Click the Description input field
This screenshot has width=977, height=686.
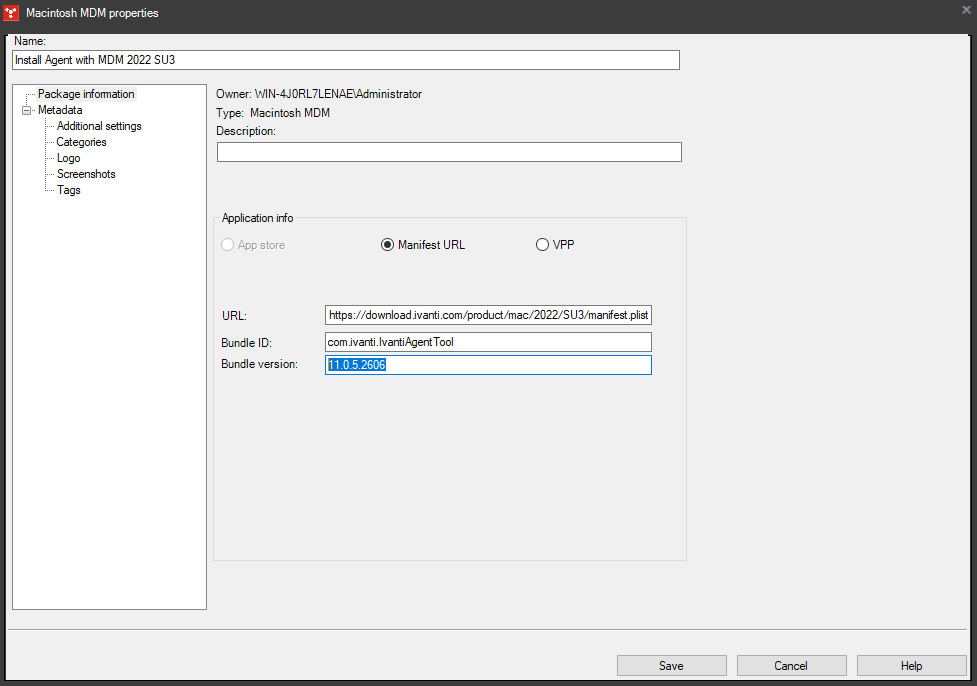(x=448, y=151)
